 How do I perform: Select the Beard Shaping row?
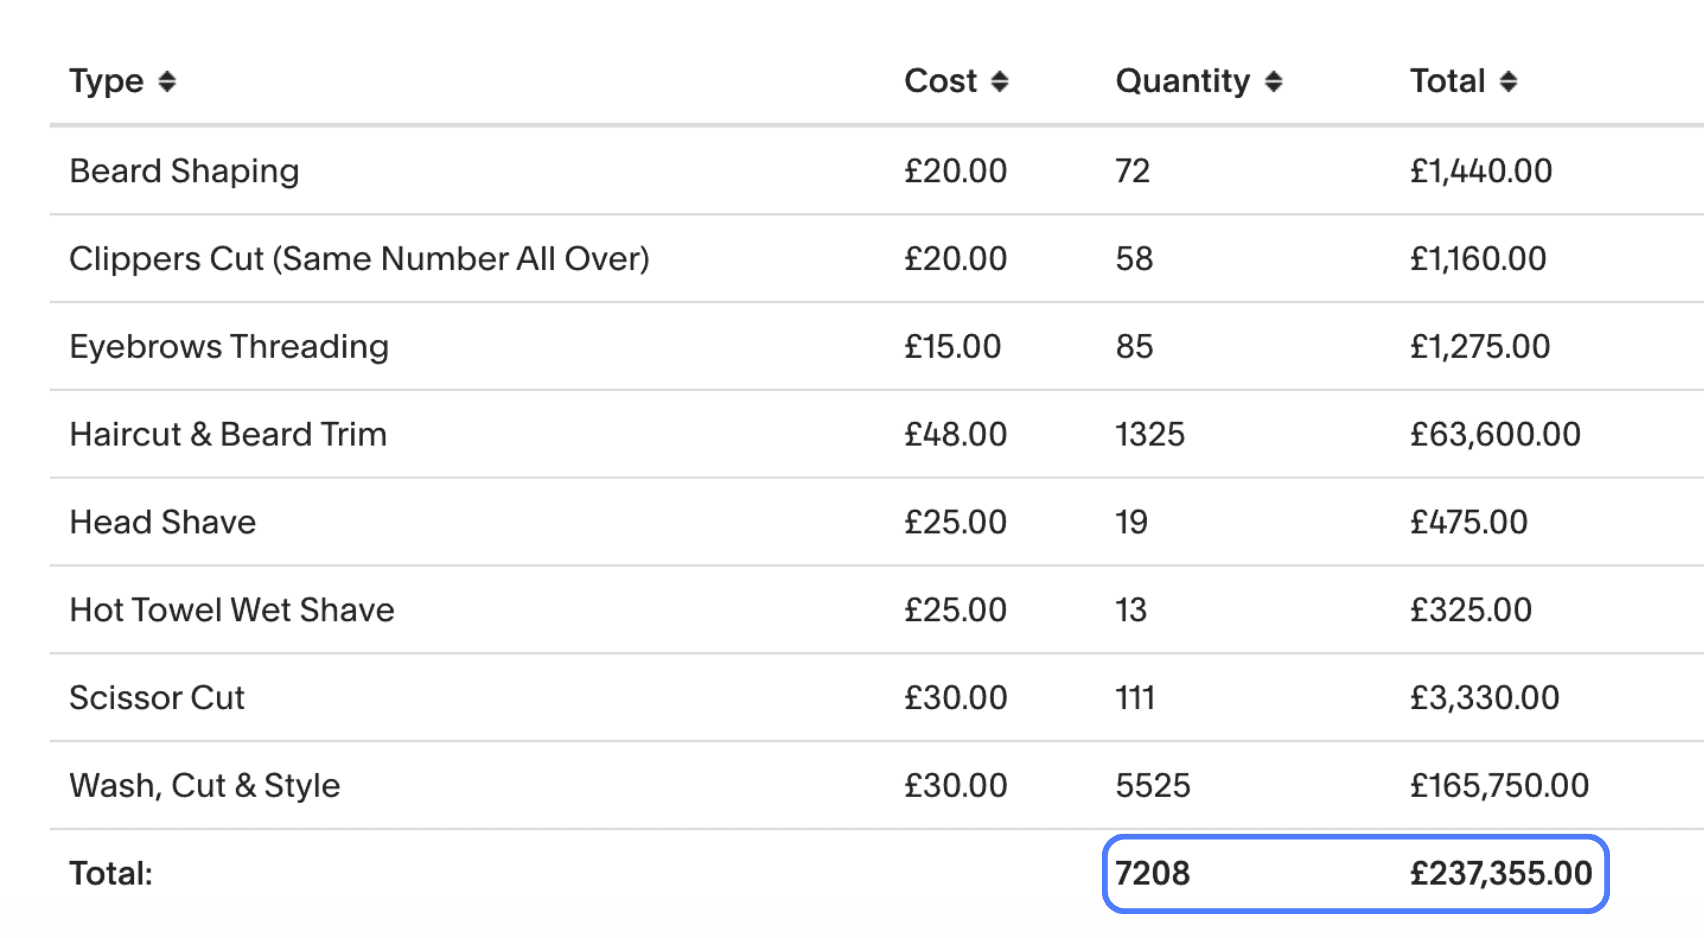click(184, 171)
